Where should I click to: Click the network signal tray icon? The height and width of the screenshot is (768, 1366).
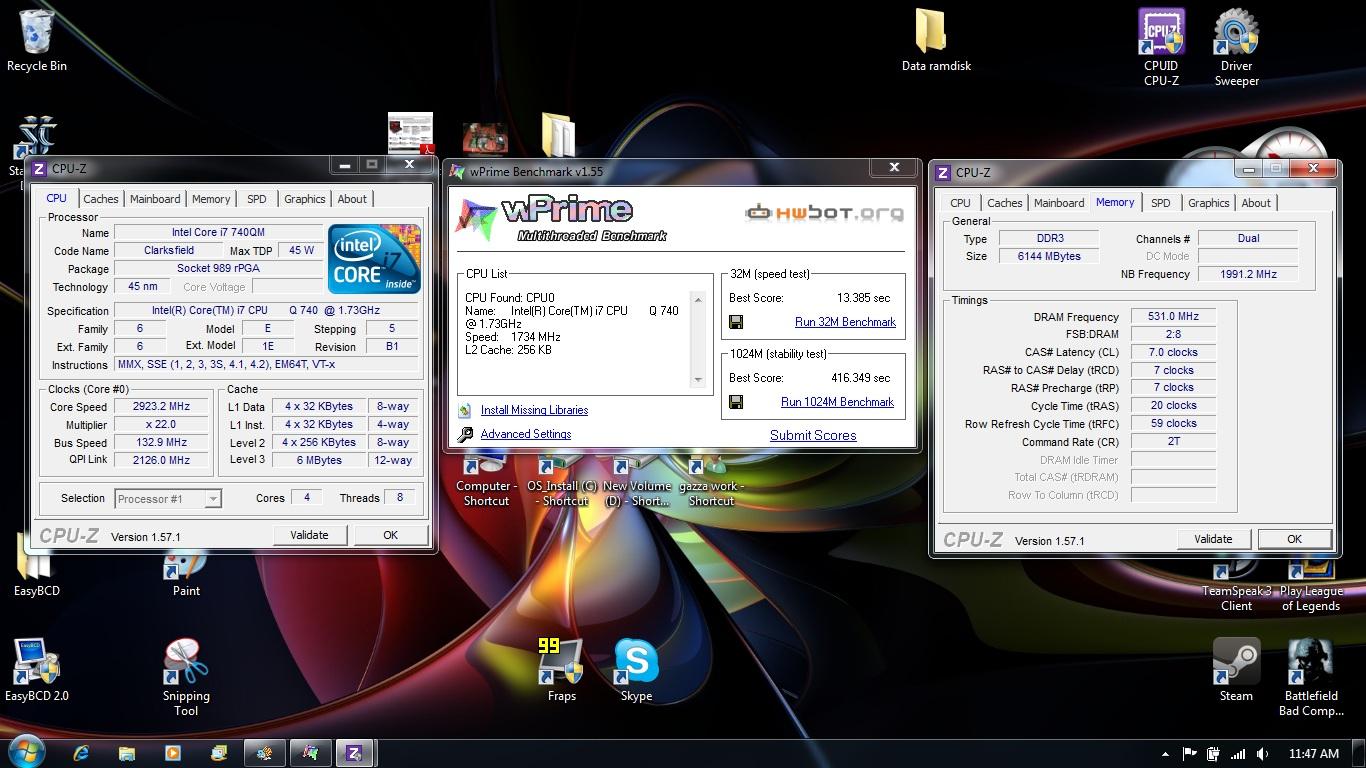click(x=1238, y=754)
